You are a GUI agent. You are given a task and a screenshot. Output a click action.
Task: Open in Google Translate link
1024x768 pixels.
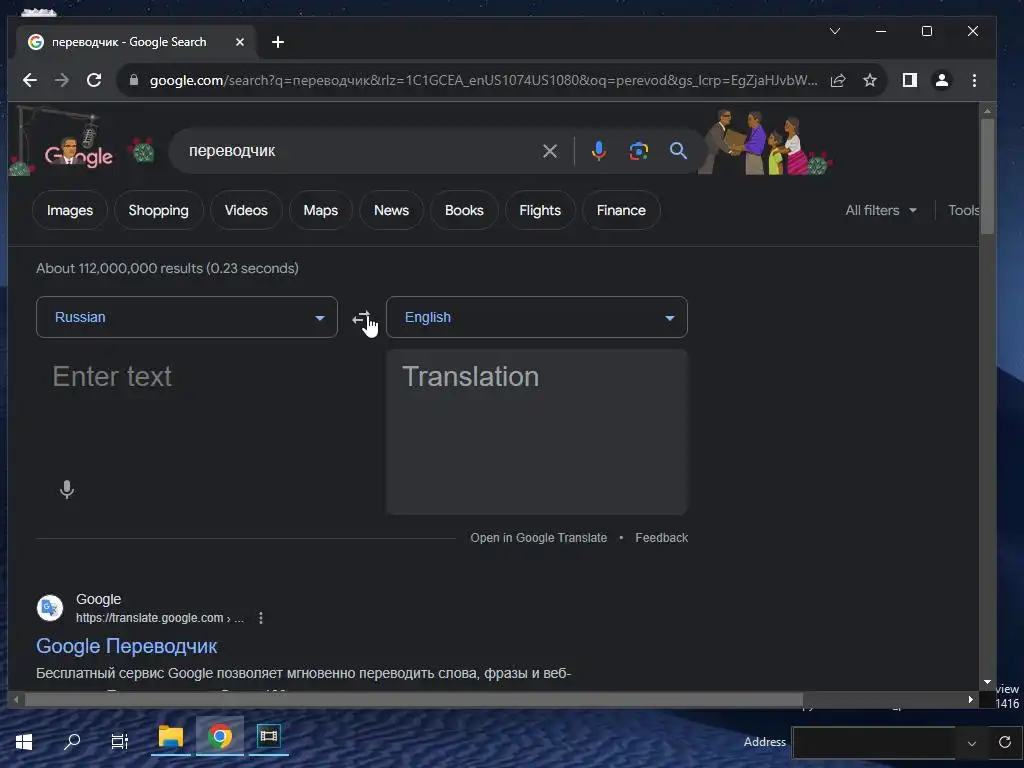pyautogui.click(x=539, y=537)
